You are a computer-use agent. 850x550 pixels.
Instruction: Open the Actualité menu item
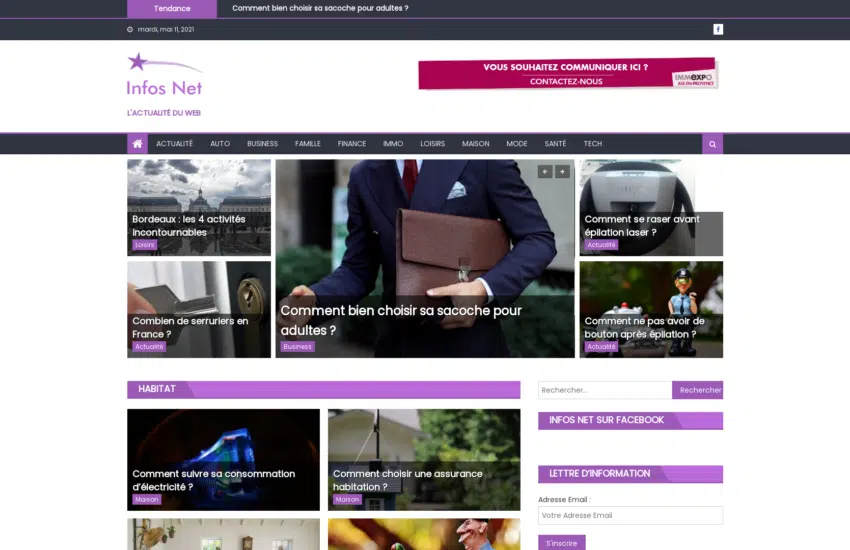(174, 144)
